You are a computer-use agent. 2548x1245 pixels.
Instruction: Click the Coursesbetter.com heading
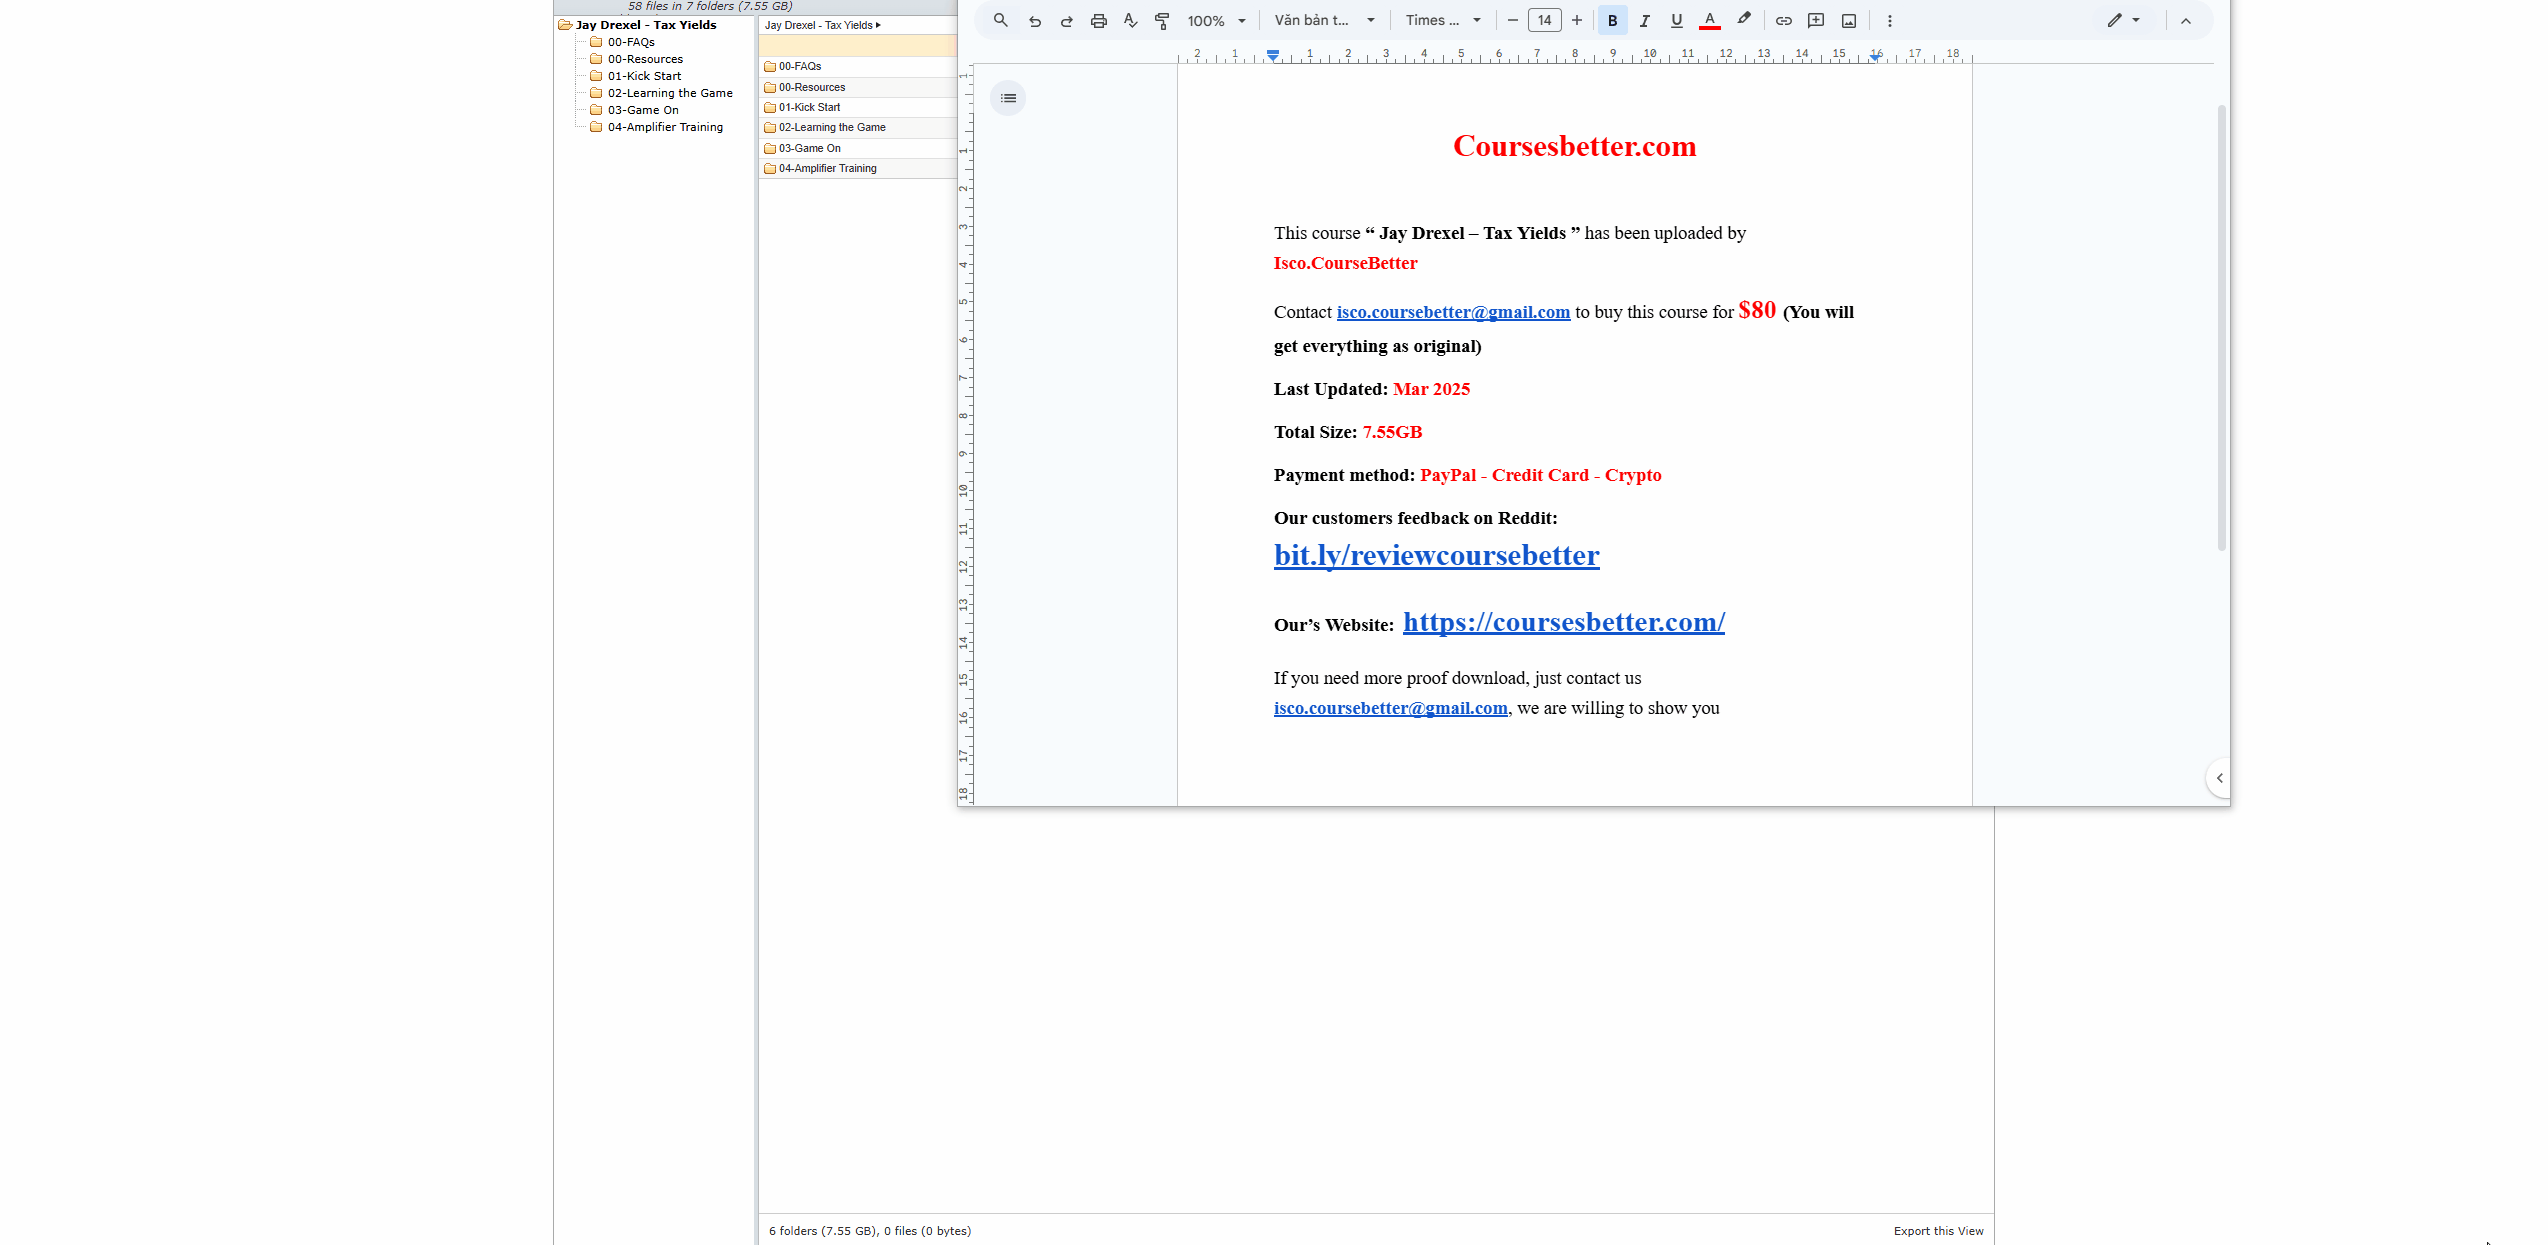(x=1574, y=146)
